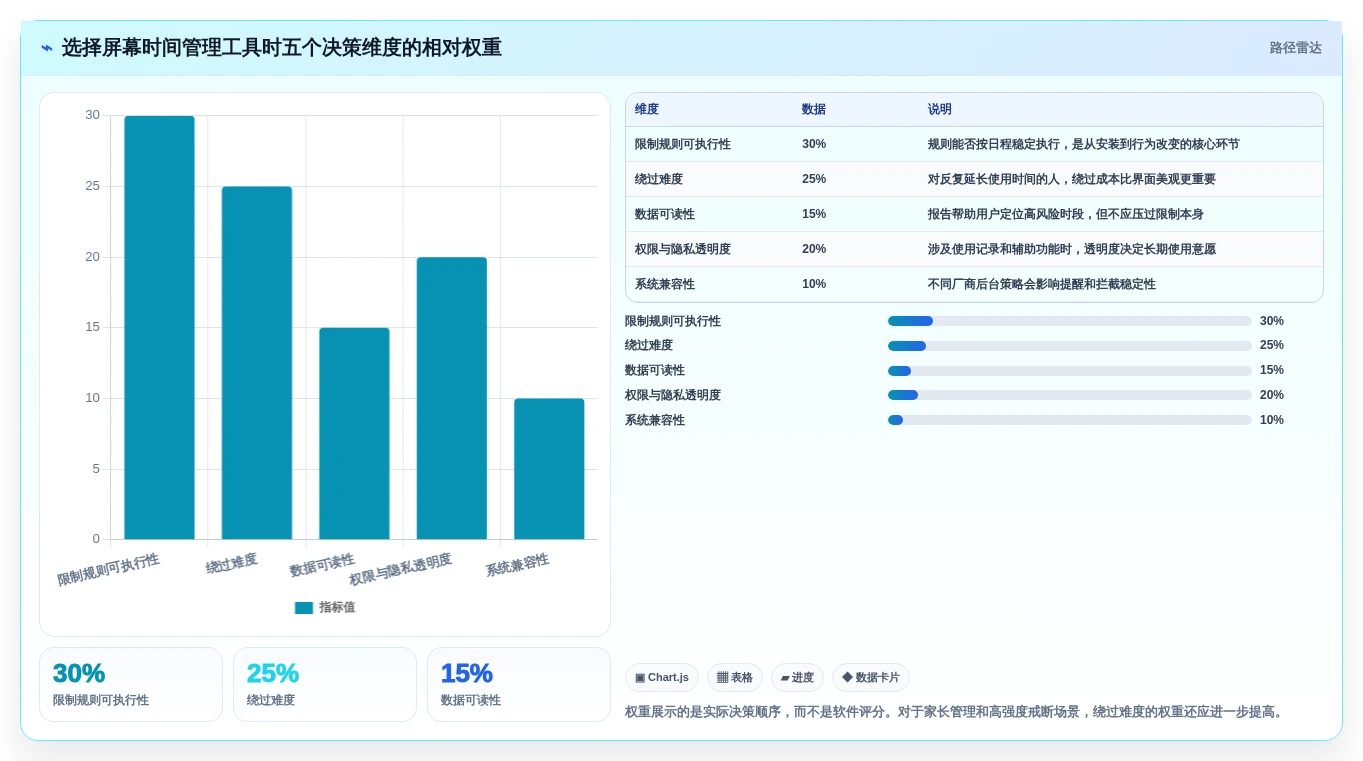Screen dimensions: 1363x761
Task: Click the 绕过难度 progress bar
Action: click(1070, 346)
